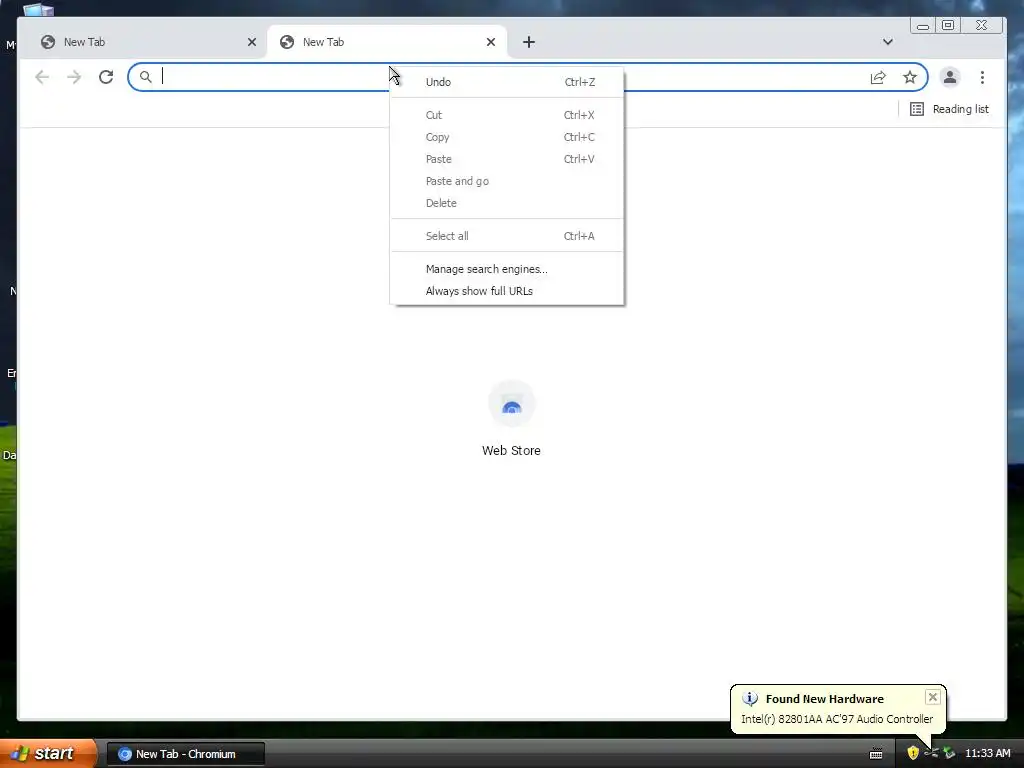
Task: Reload the page with the refresh icon
Action: 106,77
